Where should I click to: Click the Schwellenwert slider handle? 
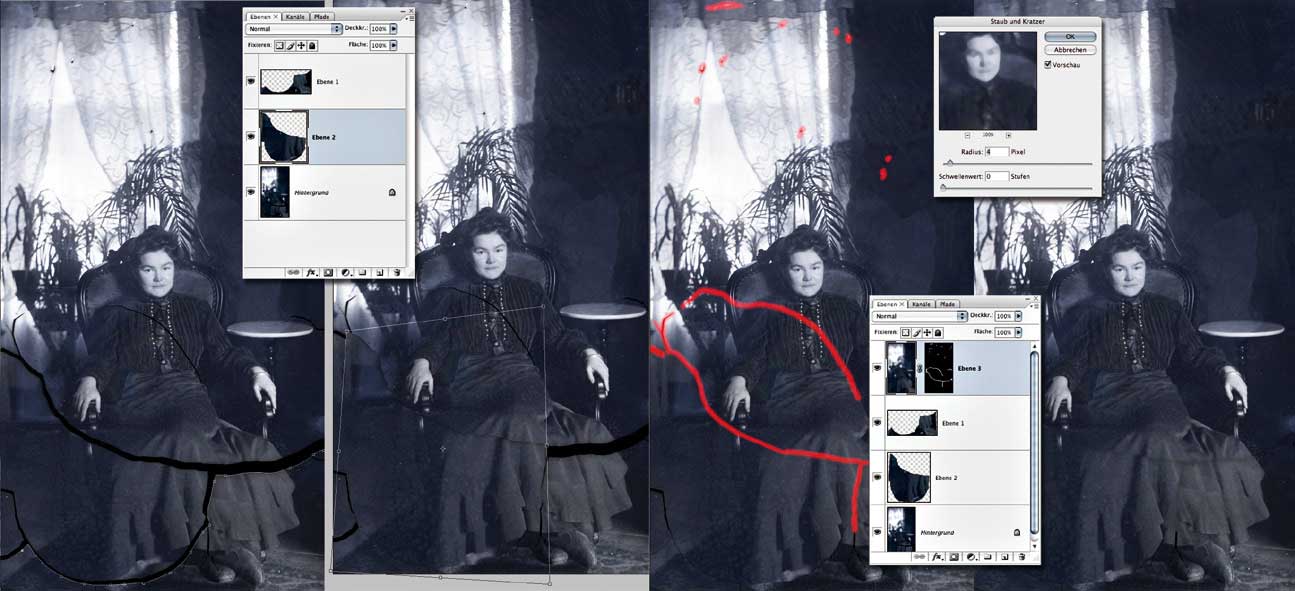coord(943,187)
